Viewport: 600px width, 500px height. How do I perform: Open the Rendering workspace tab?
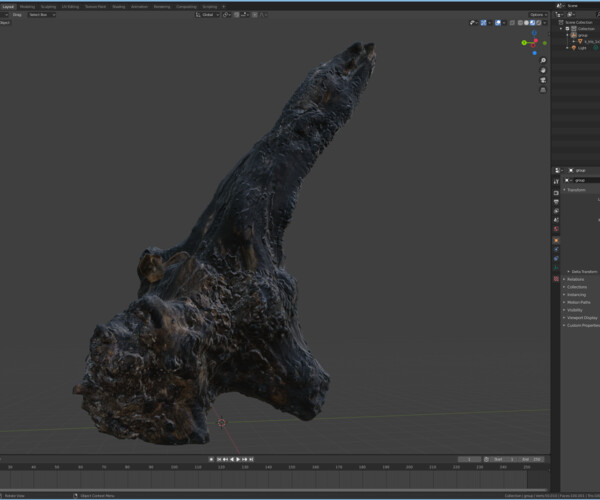click(x=162, y=7)
